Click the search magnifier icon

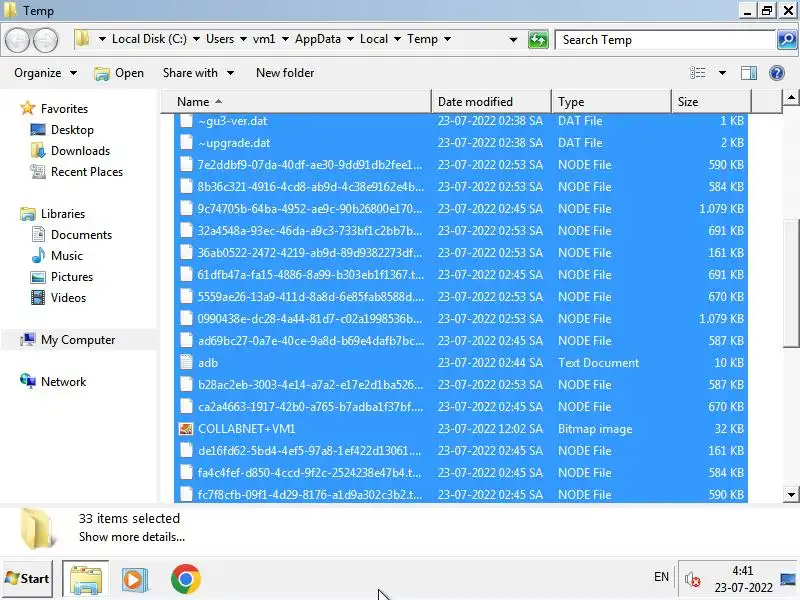tap(787, 39)
